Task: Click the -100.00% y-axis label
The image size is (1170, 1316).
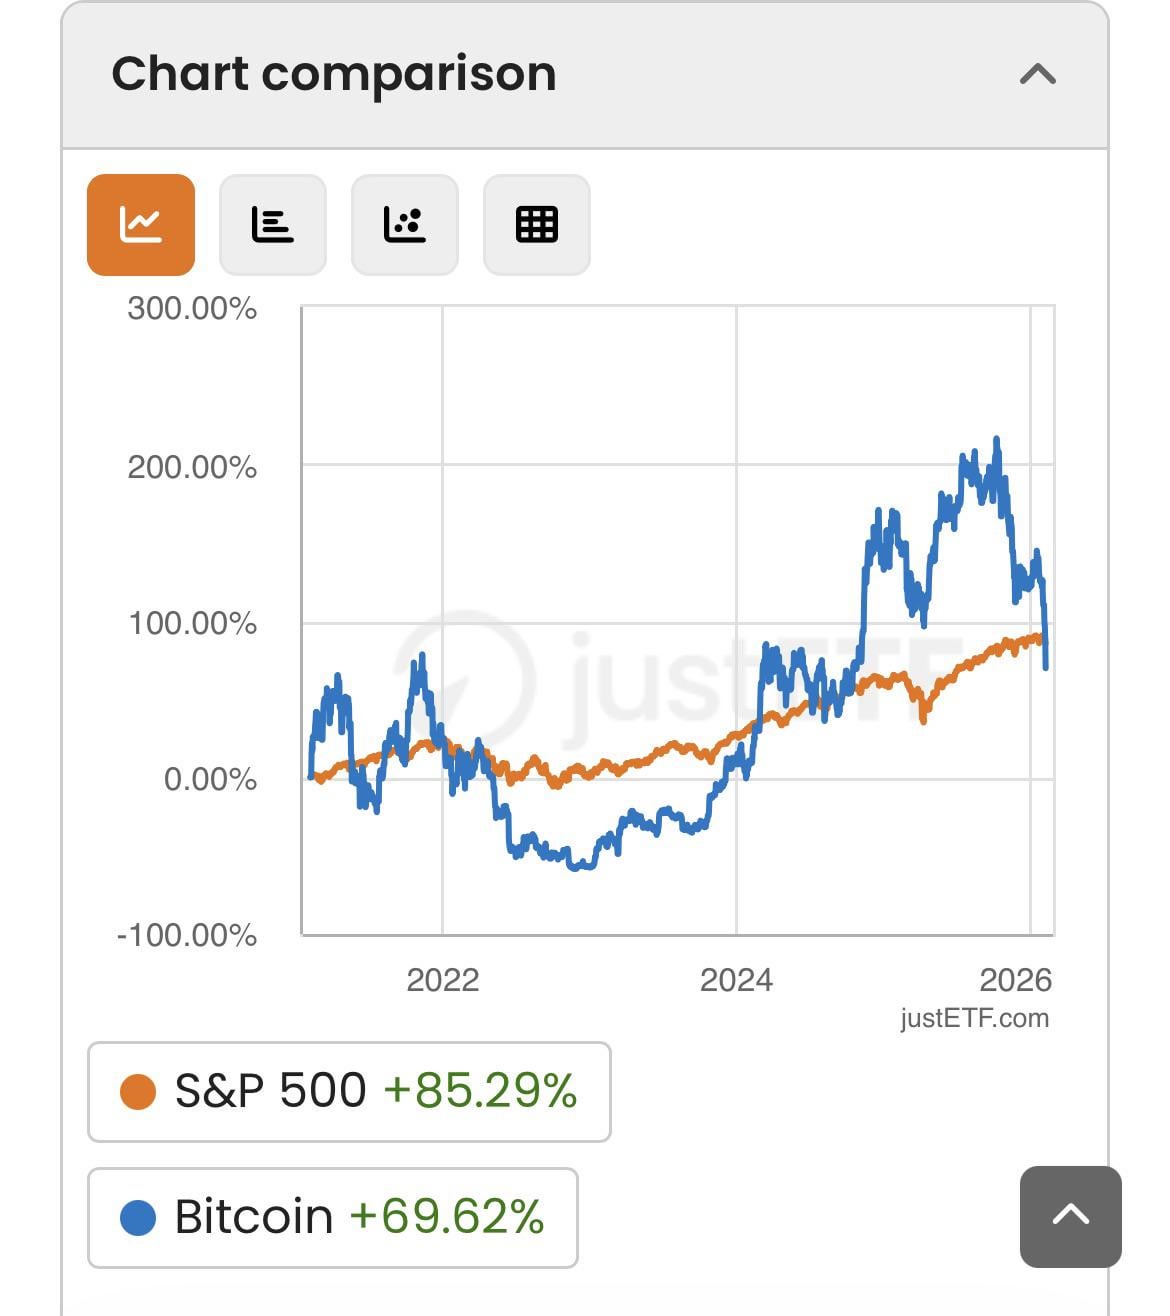Action: tap(187, 936)
